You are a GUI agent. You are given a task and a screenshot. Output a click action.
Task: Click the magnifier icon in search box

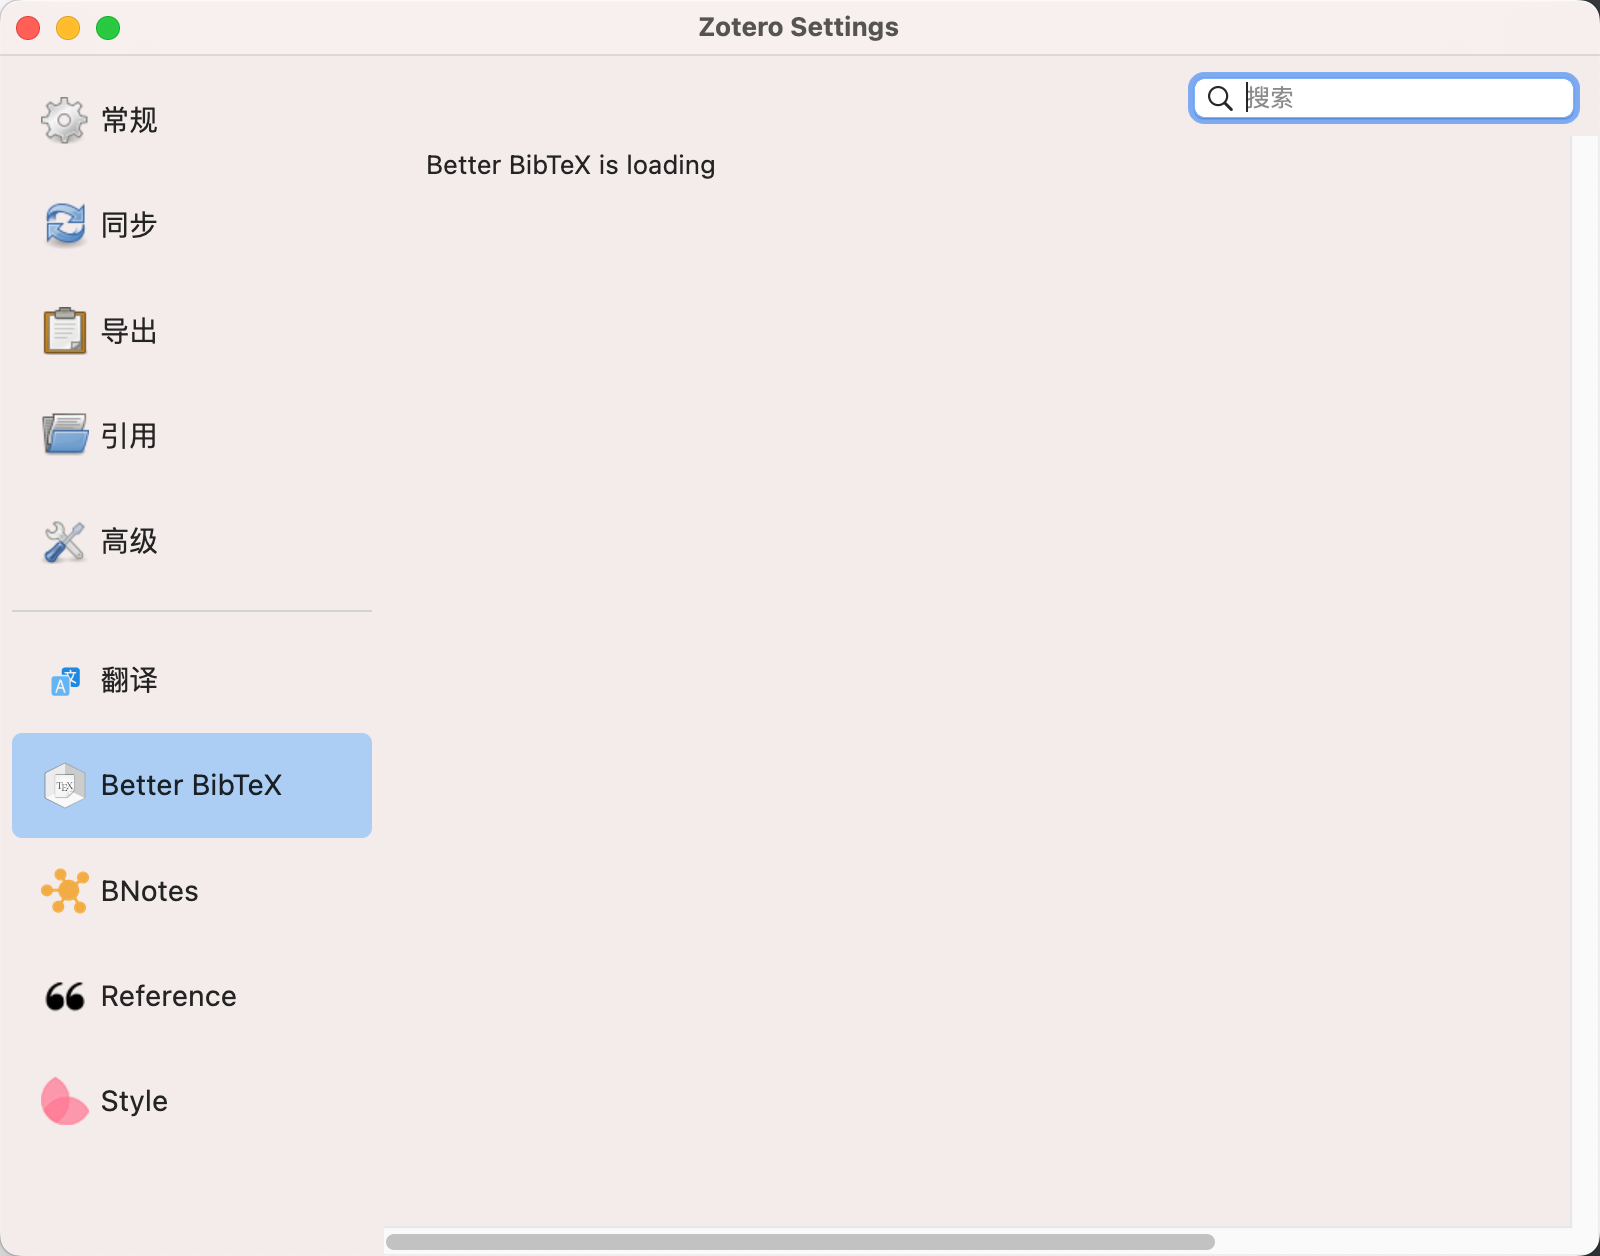point(1220,98)
